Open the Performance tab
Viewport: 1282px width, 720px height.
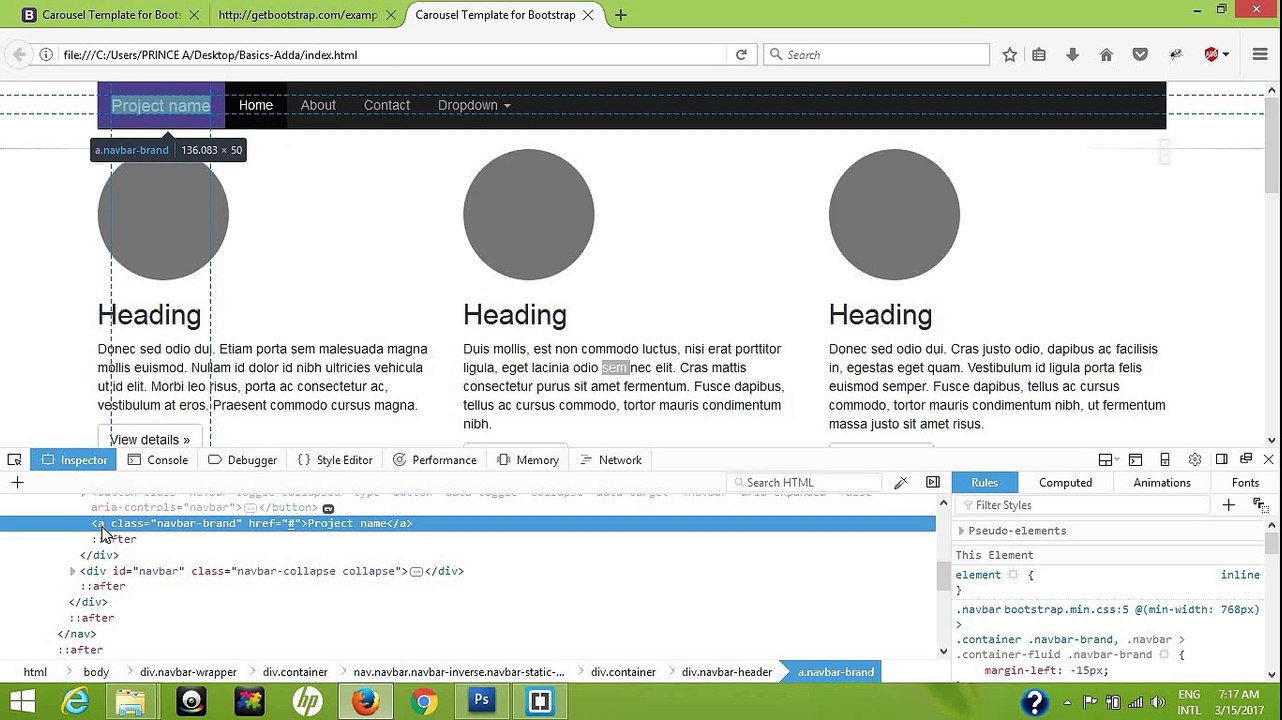434,460
